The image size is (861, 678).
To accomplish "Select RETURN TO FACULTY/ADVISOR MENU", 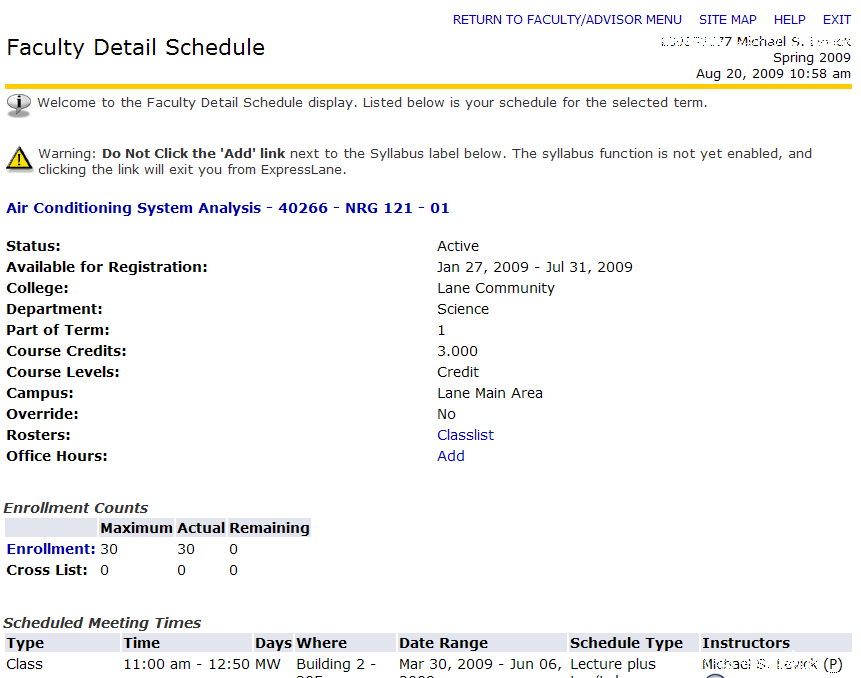I will click(567, 19).
